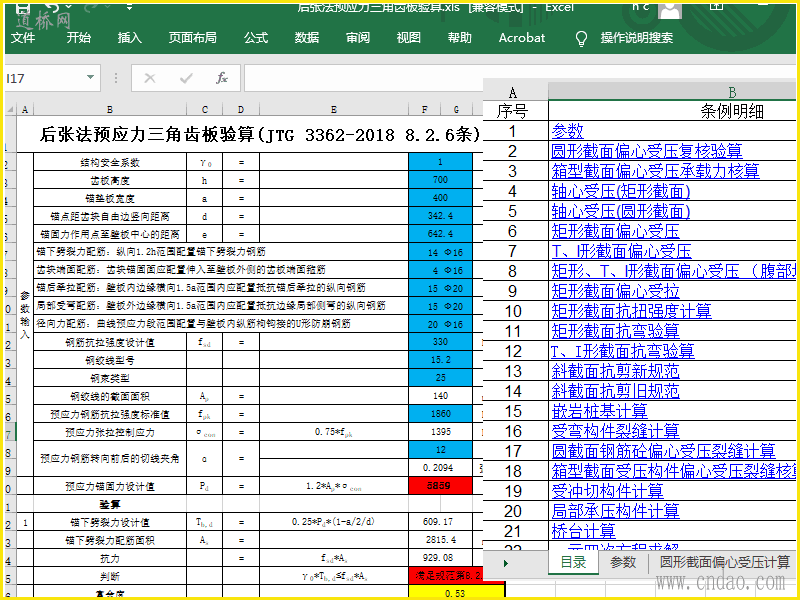Open the 参数 hyperlink
This screenshot has height=600, width=800.
tap(567, 131)
